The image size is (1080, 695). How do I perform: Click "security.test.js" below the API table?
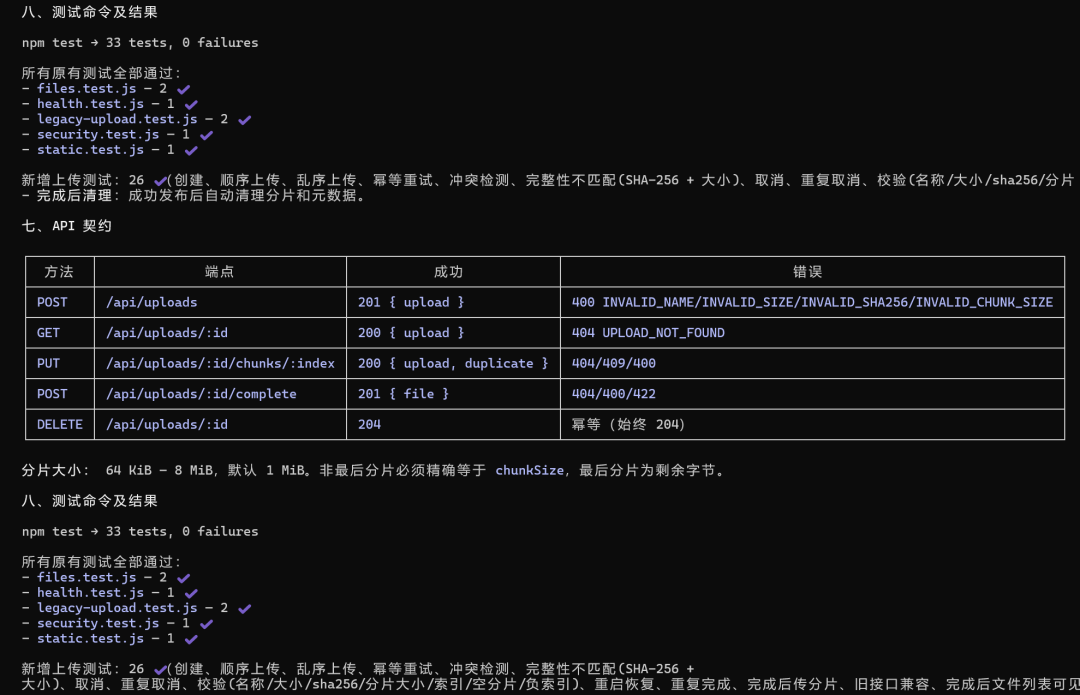coord(98,623)
